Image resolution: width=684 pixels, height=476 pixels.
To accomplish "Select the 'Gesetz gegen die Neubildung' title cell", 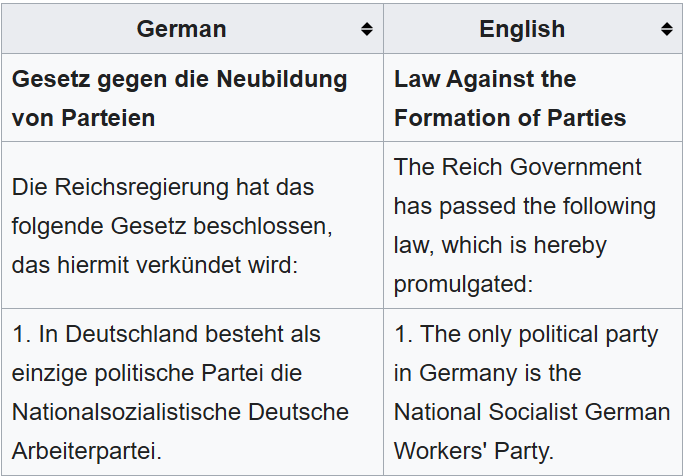I will (x=192, y=98).
